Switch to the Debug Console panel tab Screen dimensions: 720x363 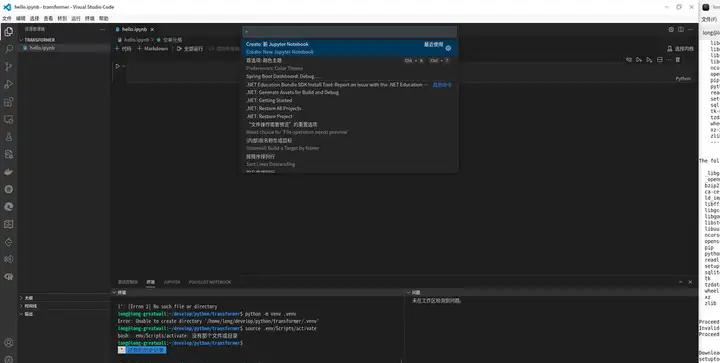pos(128,282)
